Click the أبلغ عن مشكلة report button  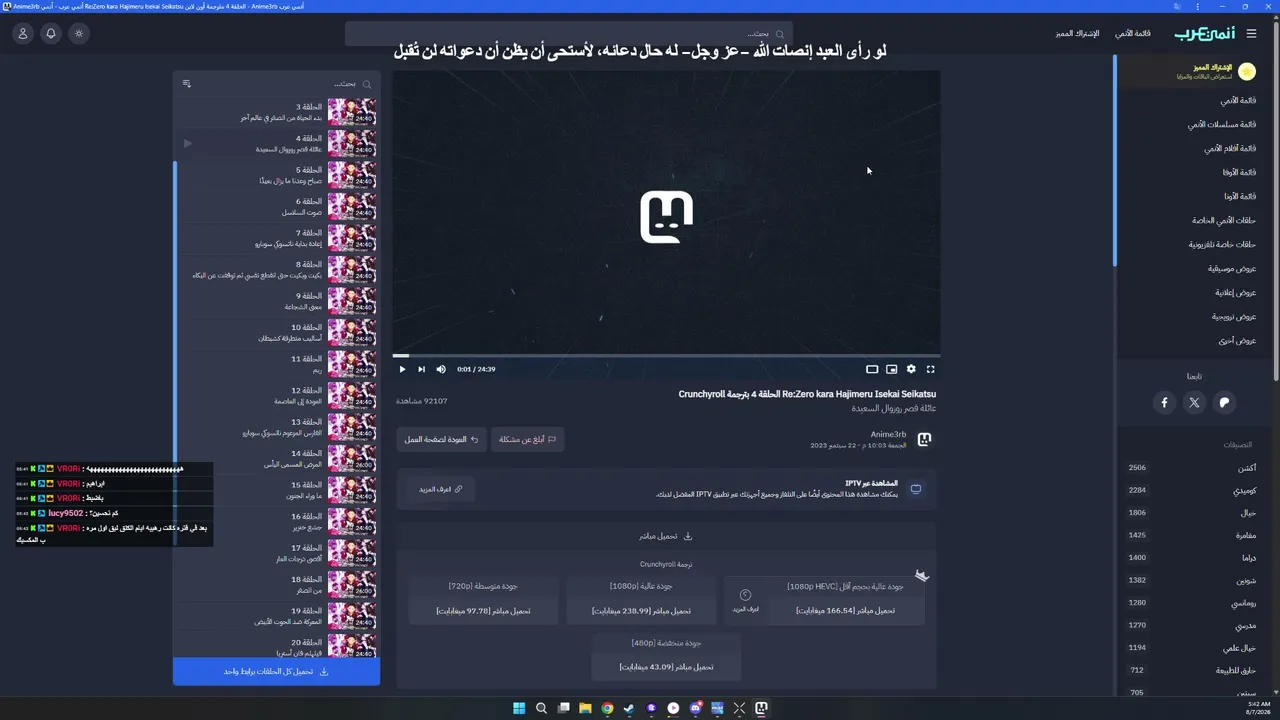coord(528,439)
